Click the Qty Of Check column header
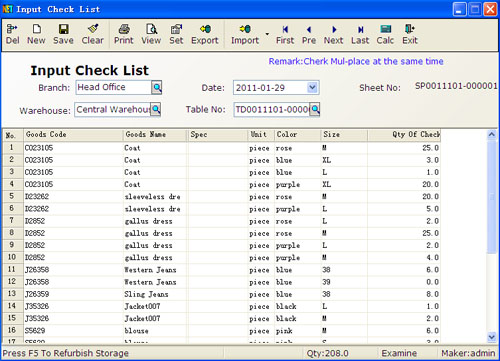This screenshot has height=361, width=500. point(404,135)
